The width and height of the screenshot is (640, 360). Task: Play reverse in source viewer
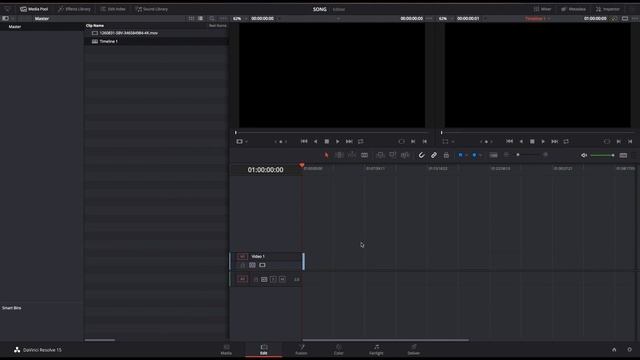click(x=316, y=141)
